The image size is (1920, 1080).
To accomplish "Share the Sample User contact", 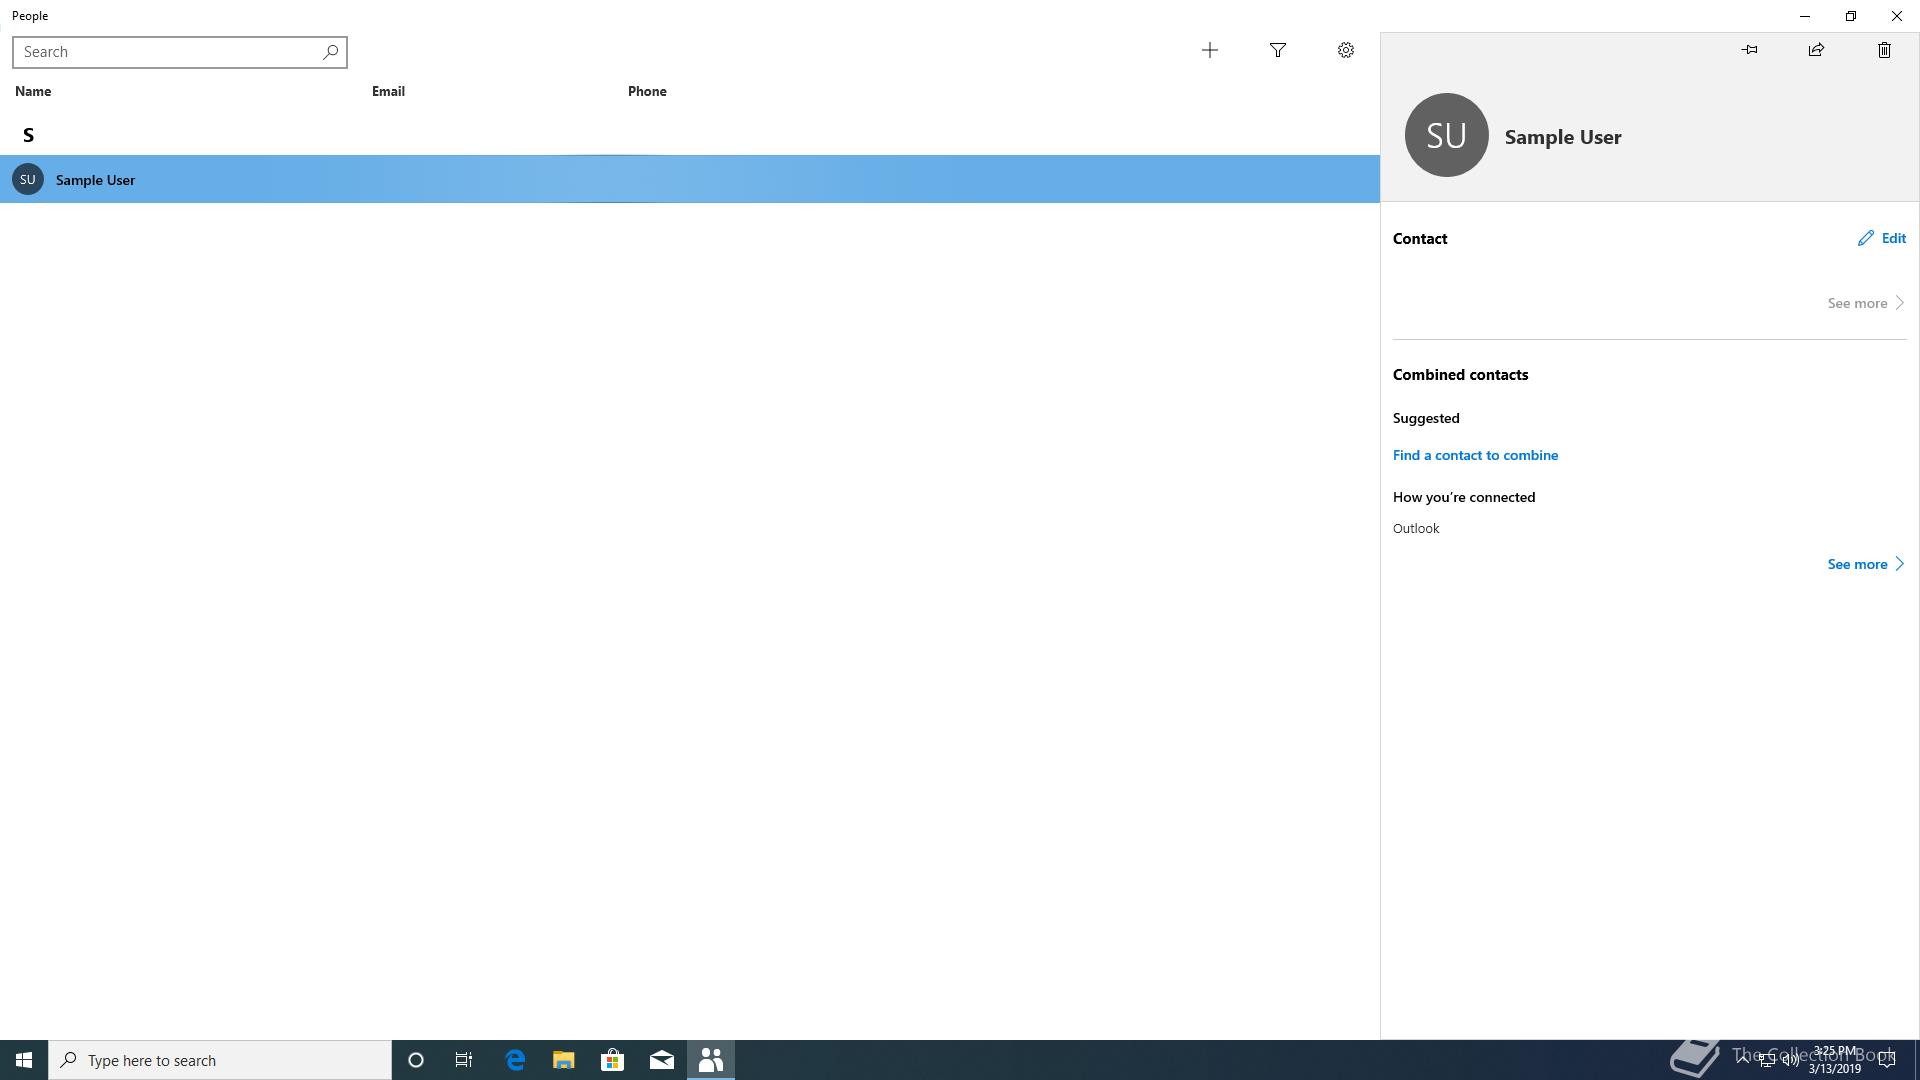I will (x=1816, y=50).
